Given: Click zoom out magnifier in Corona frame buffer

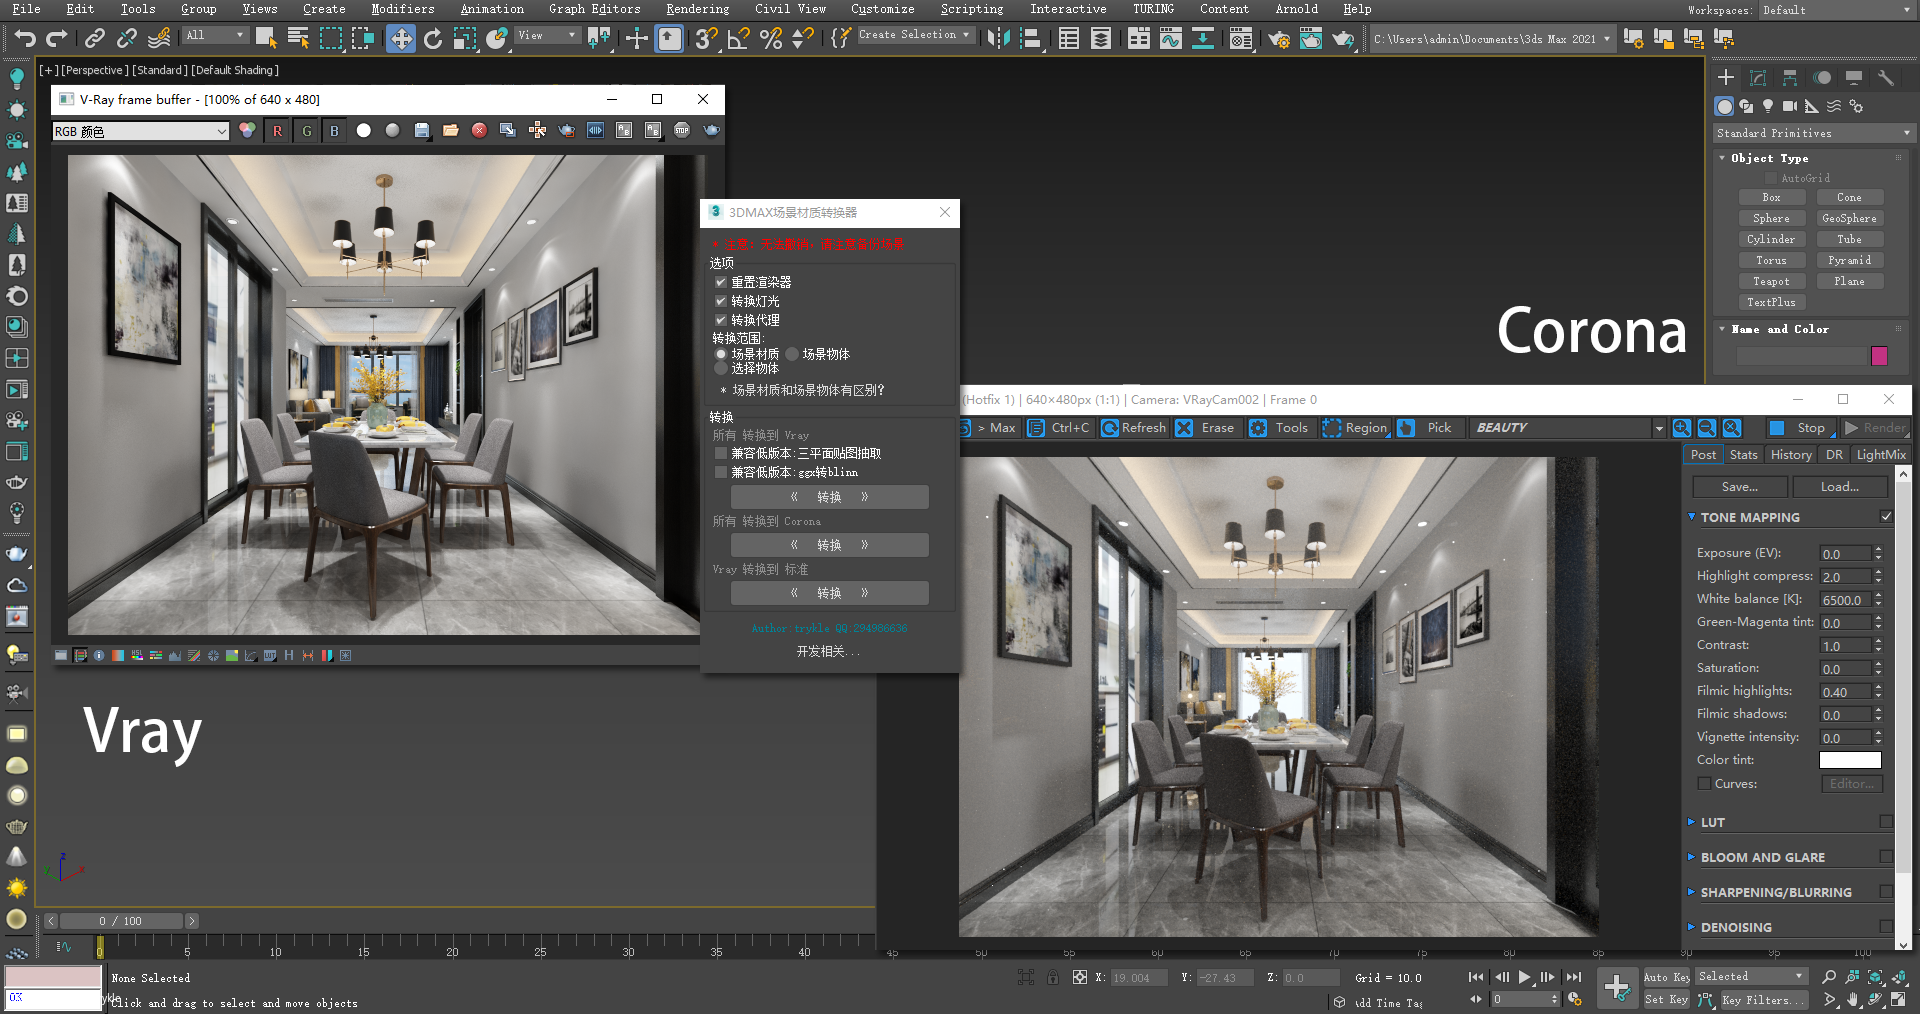Looking at the screenshot, I should (1707, 428).
